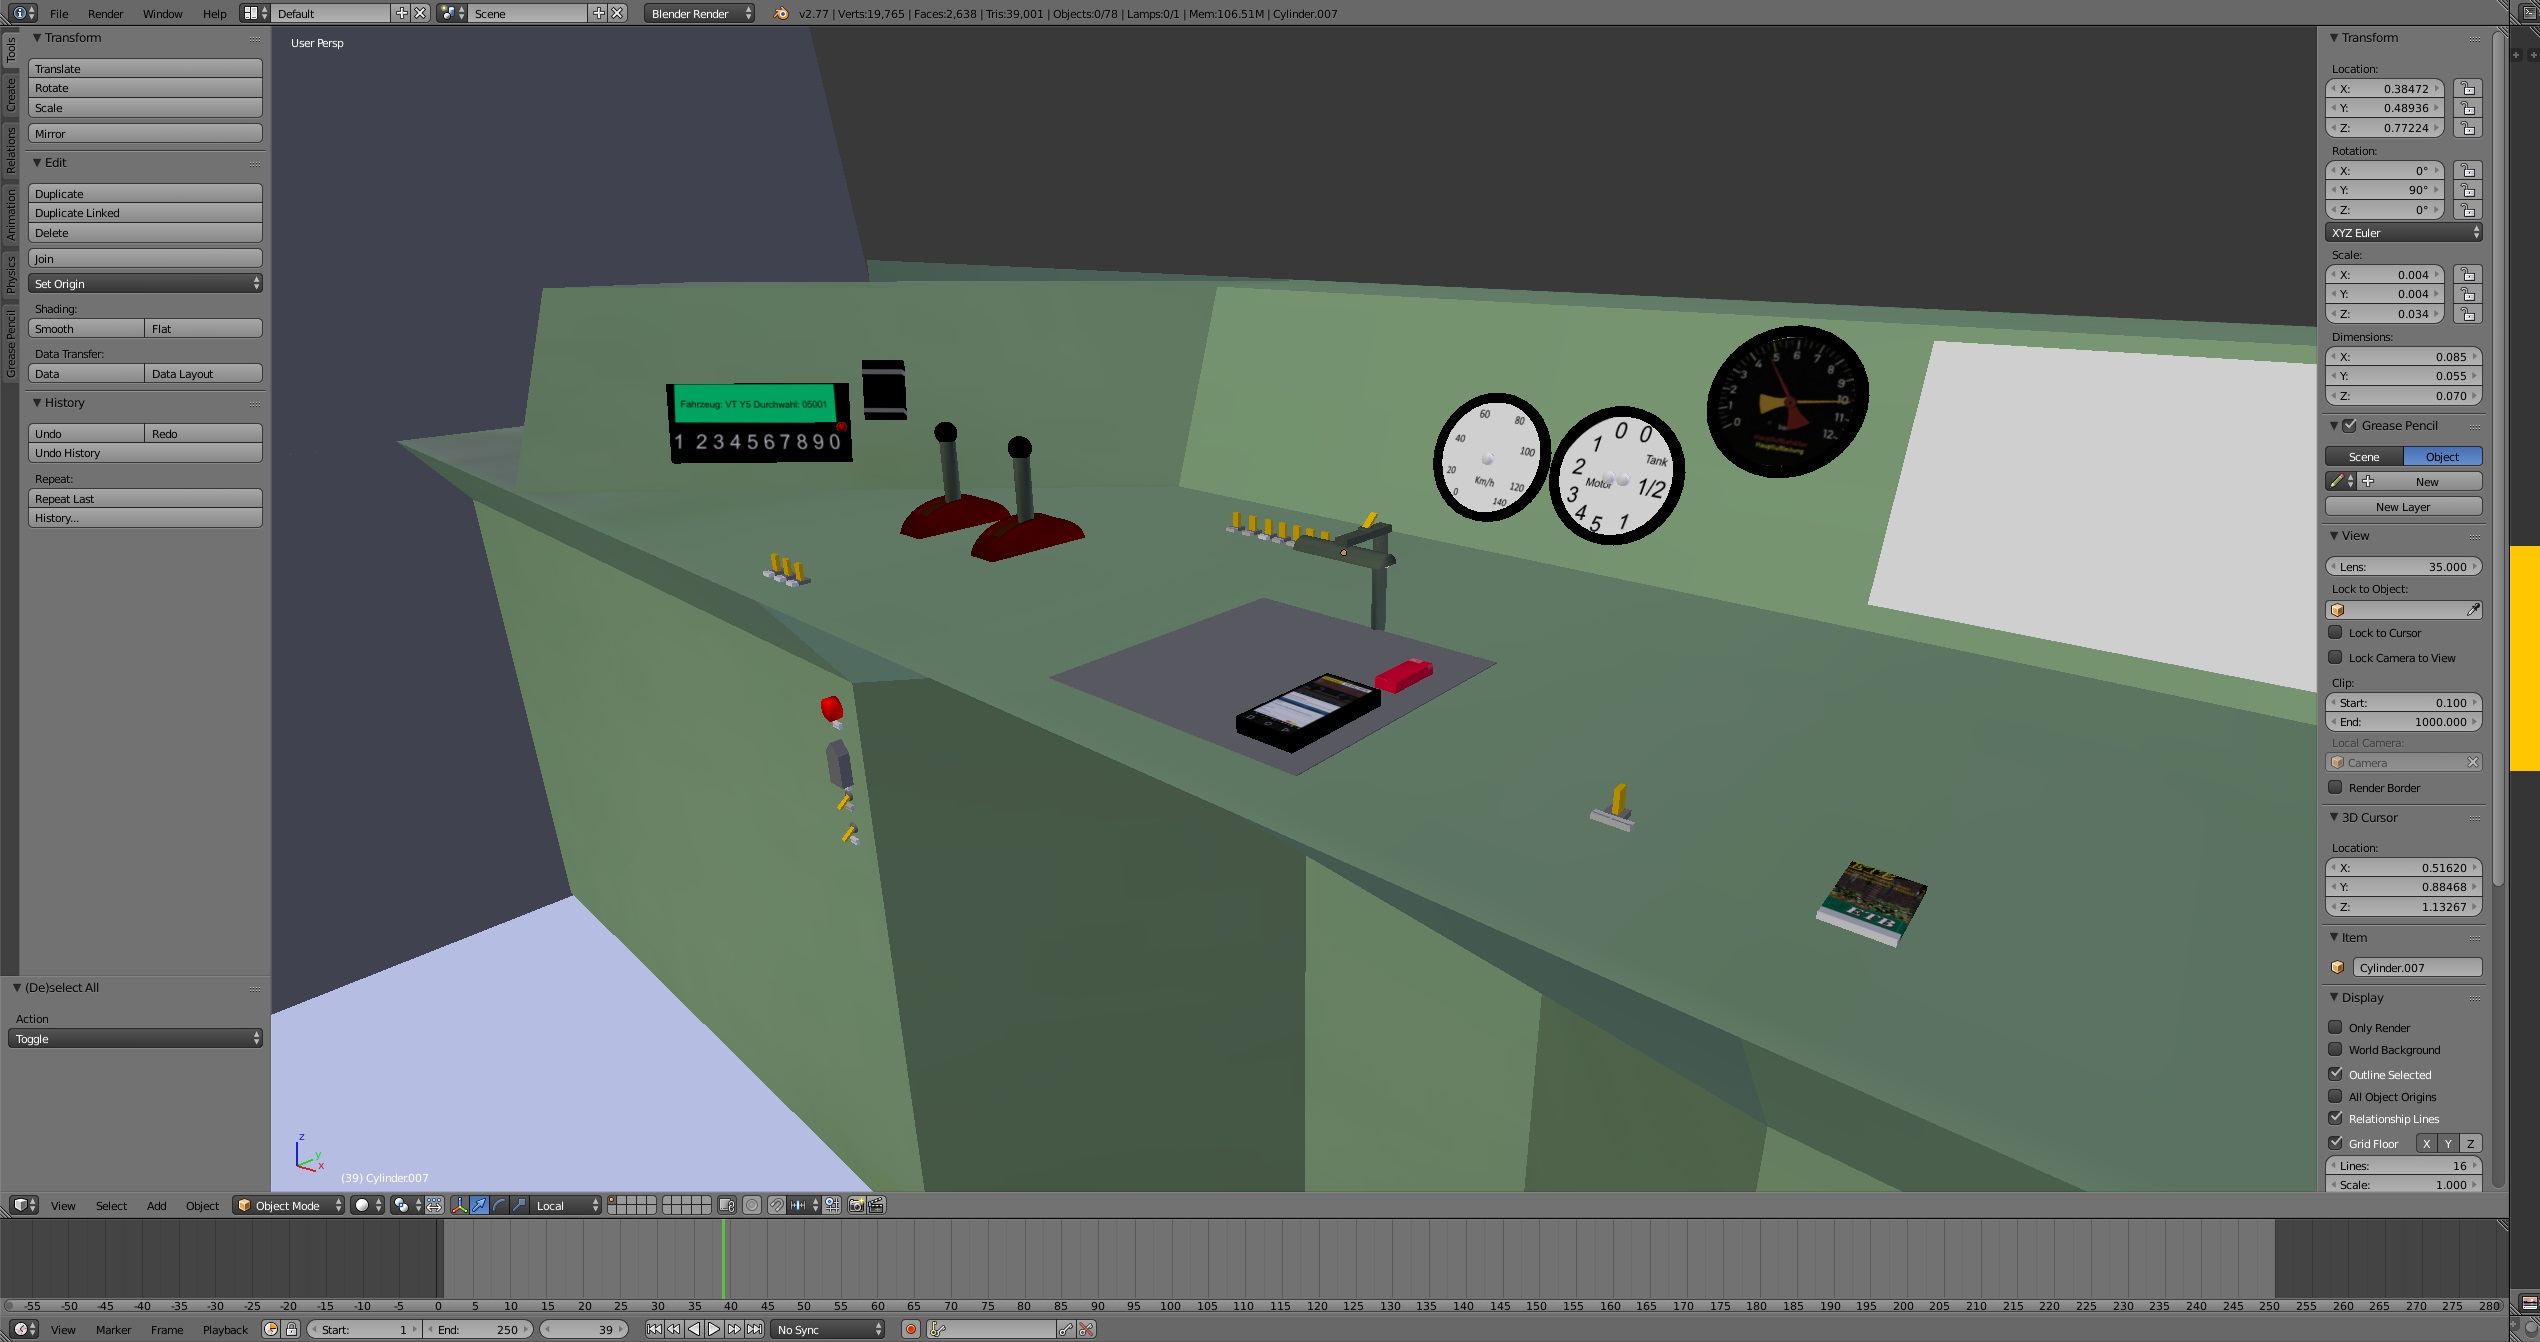Open the Object Mode dropdown

coord(289,1205)
